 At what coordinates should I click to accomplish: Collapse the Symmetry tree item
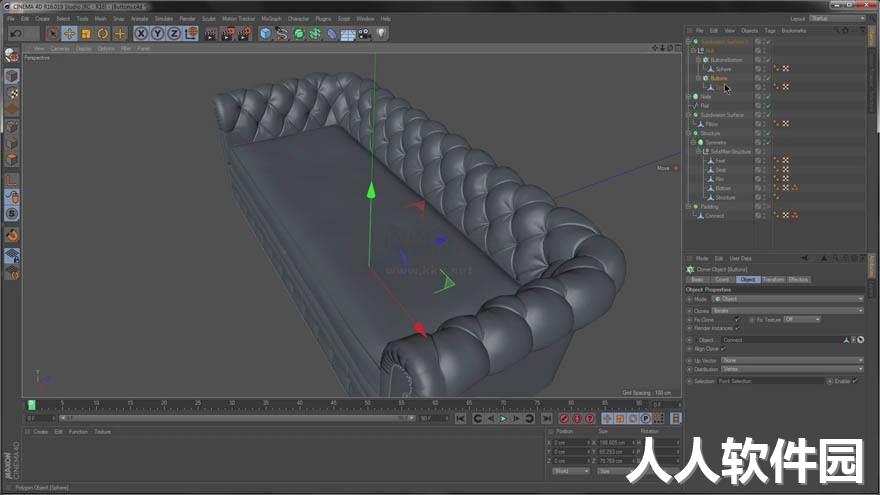[694, 143]
